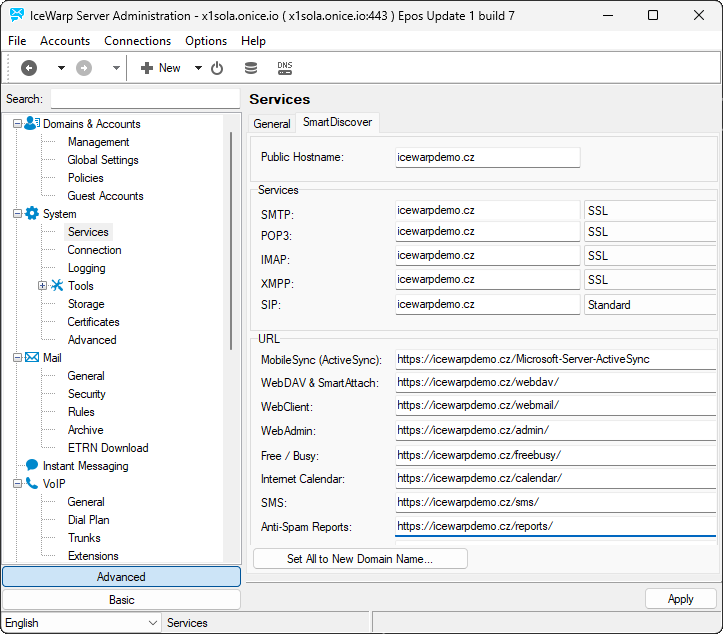Collapse the Domains & Accounts tree node
723x634 pixels.
(x=17, y=124)
